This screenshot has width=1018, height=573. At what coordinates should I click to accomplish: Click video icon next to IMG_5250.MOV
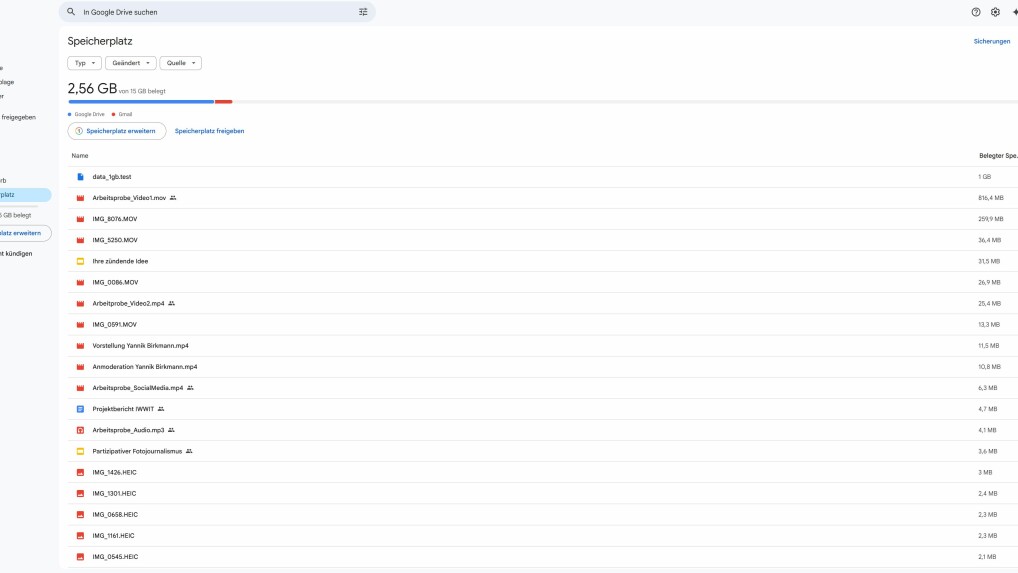click(81, 240)
